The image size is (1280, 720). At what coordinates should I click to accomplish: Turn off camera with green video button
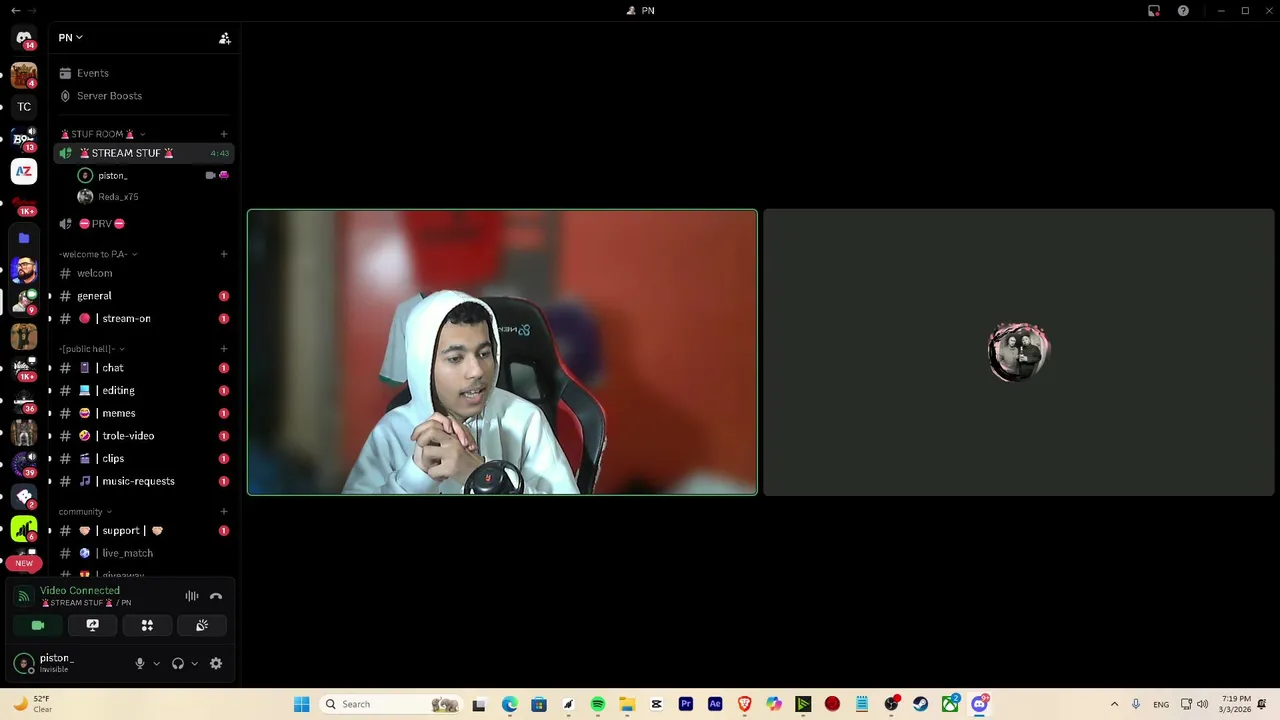[x=38, y=626]
